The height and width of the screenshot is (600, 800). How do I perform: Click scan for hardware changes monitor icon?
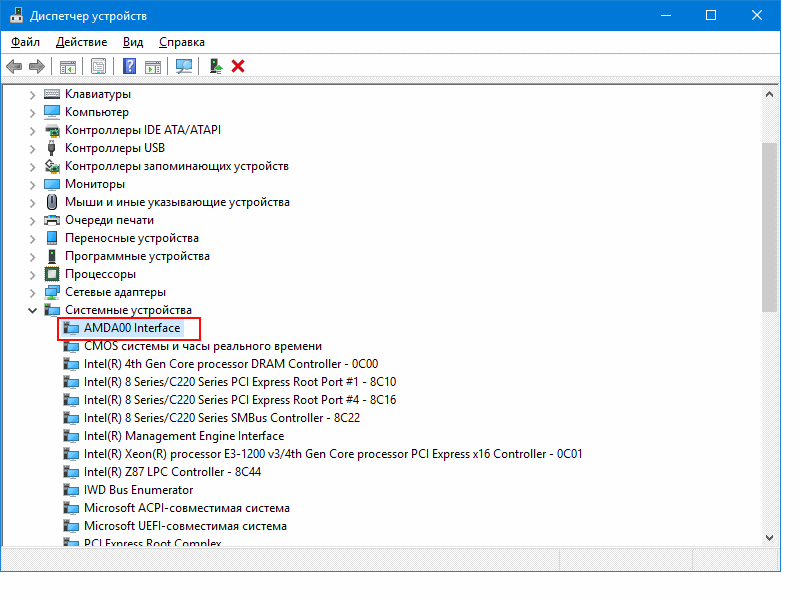tap(184, 66)
